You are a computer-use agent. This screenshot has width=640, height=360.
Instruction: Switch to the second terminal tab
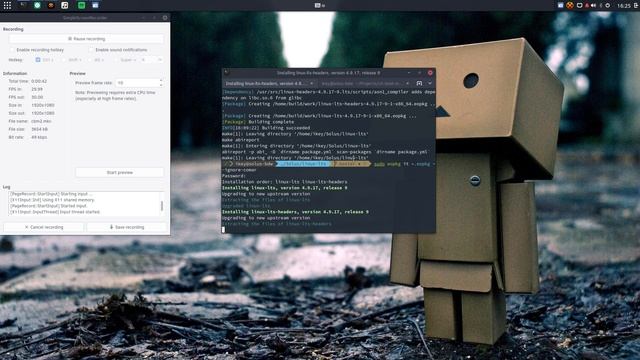364,83
